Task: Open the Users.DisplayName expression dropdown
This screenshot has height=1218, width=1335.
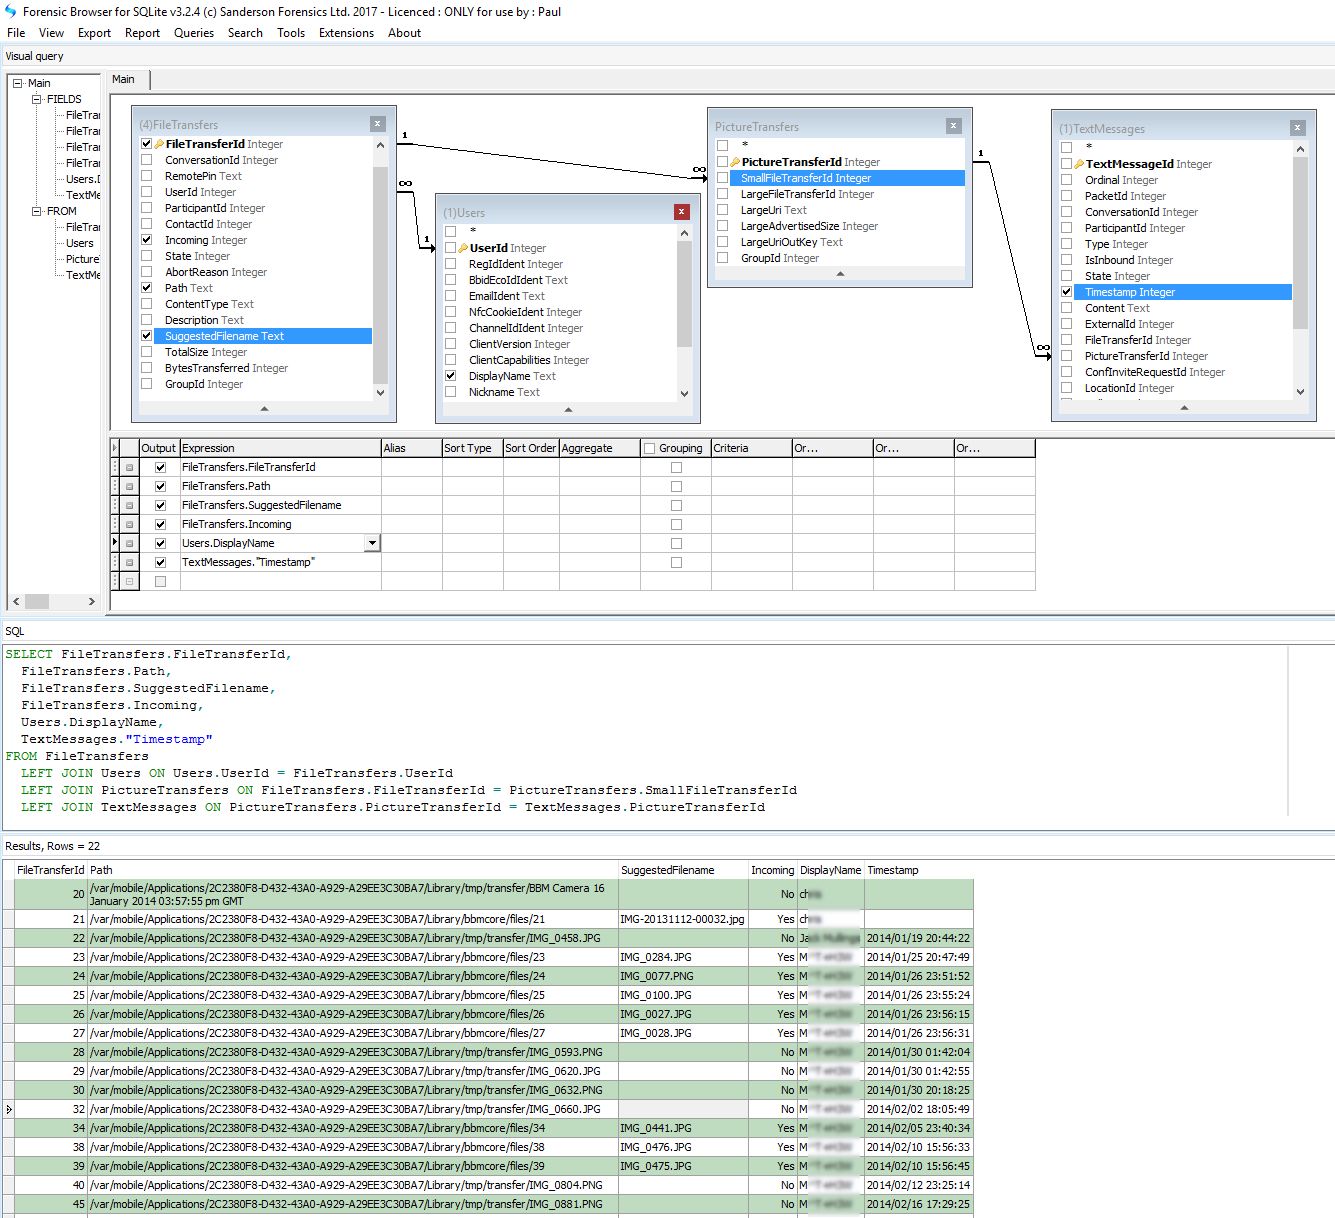Action: click(372, 543)
